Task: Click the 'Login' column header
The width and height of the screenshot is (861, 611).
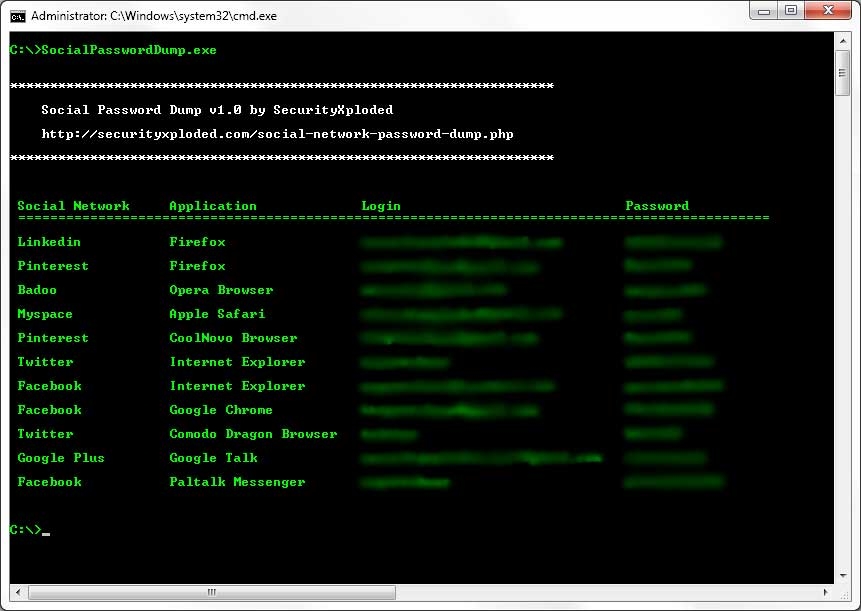Action: [381, 206]
